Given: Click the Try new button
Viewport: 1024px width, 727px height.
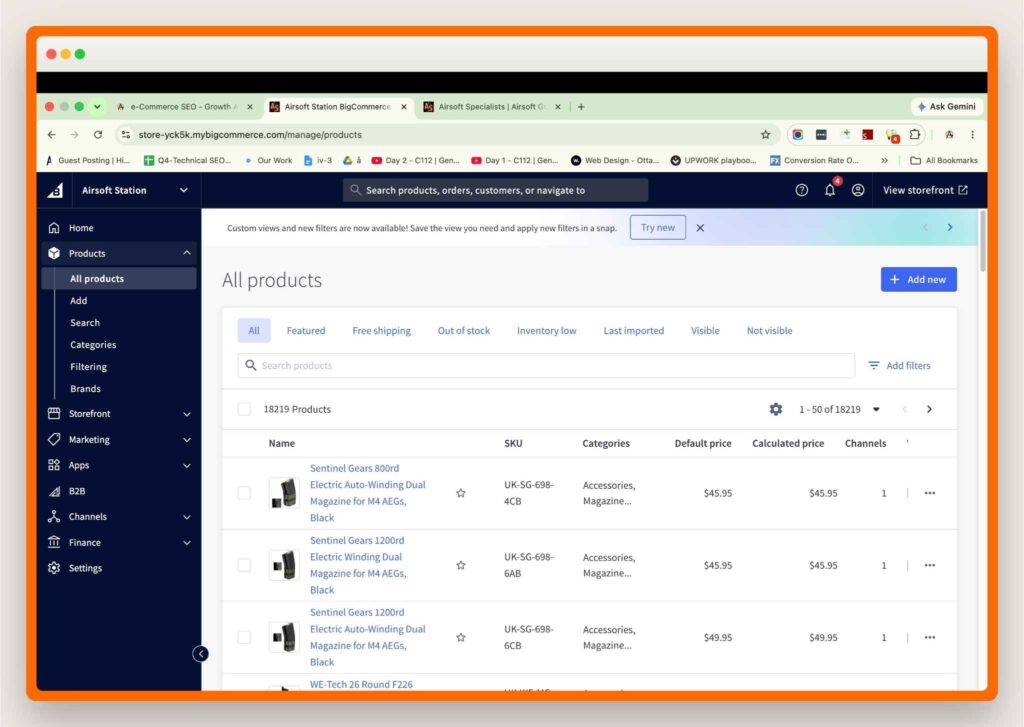Looking at the screenshot, I should click(658, 227).
